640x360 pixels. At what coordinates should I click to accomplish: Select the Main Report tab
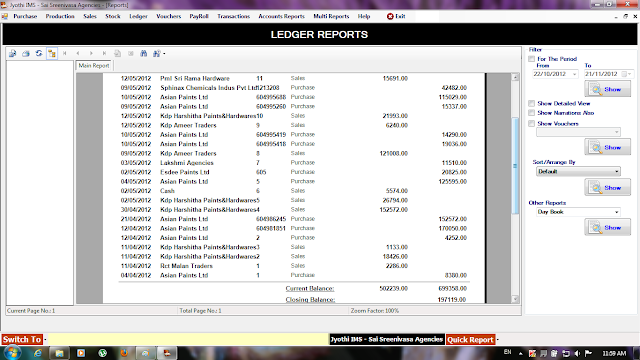click(94, 66)
